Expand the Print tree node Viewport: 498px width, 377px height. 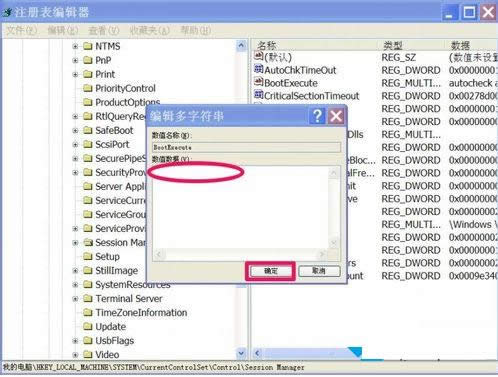(75, 74)
